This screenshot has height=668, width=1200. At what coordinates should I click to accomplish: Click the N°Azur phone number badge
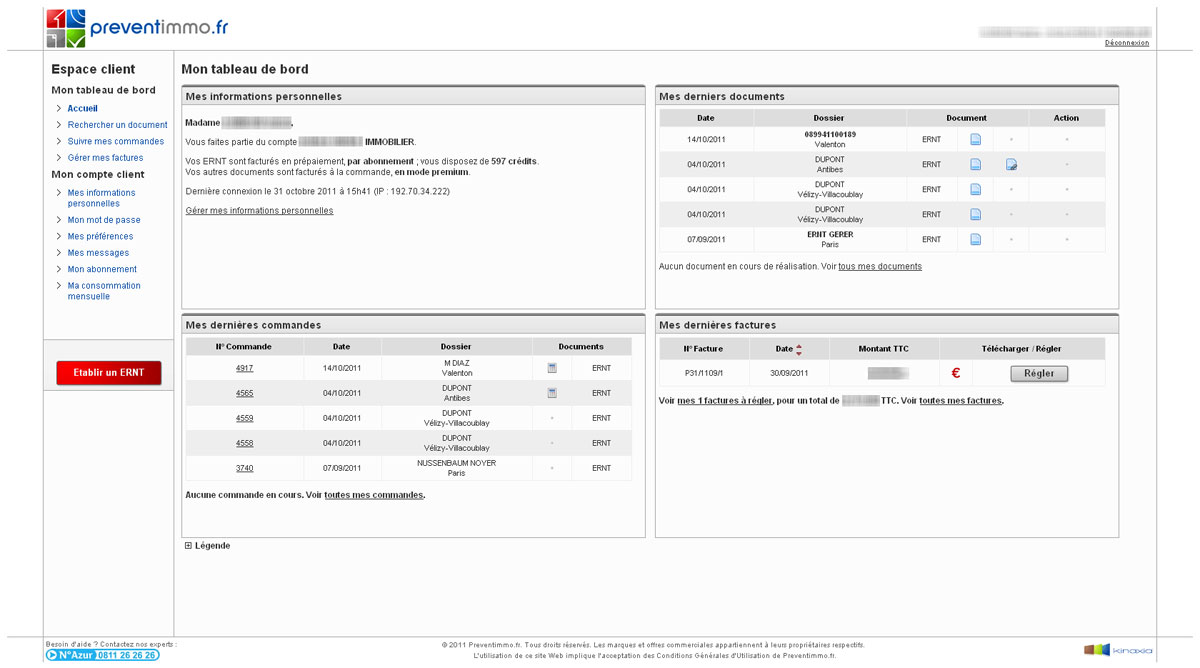(x=102, y=655)
